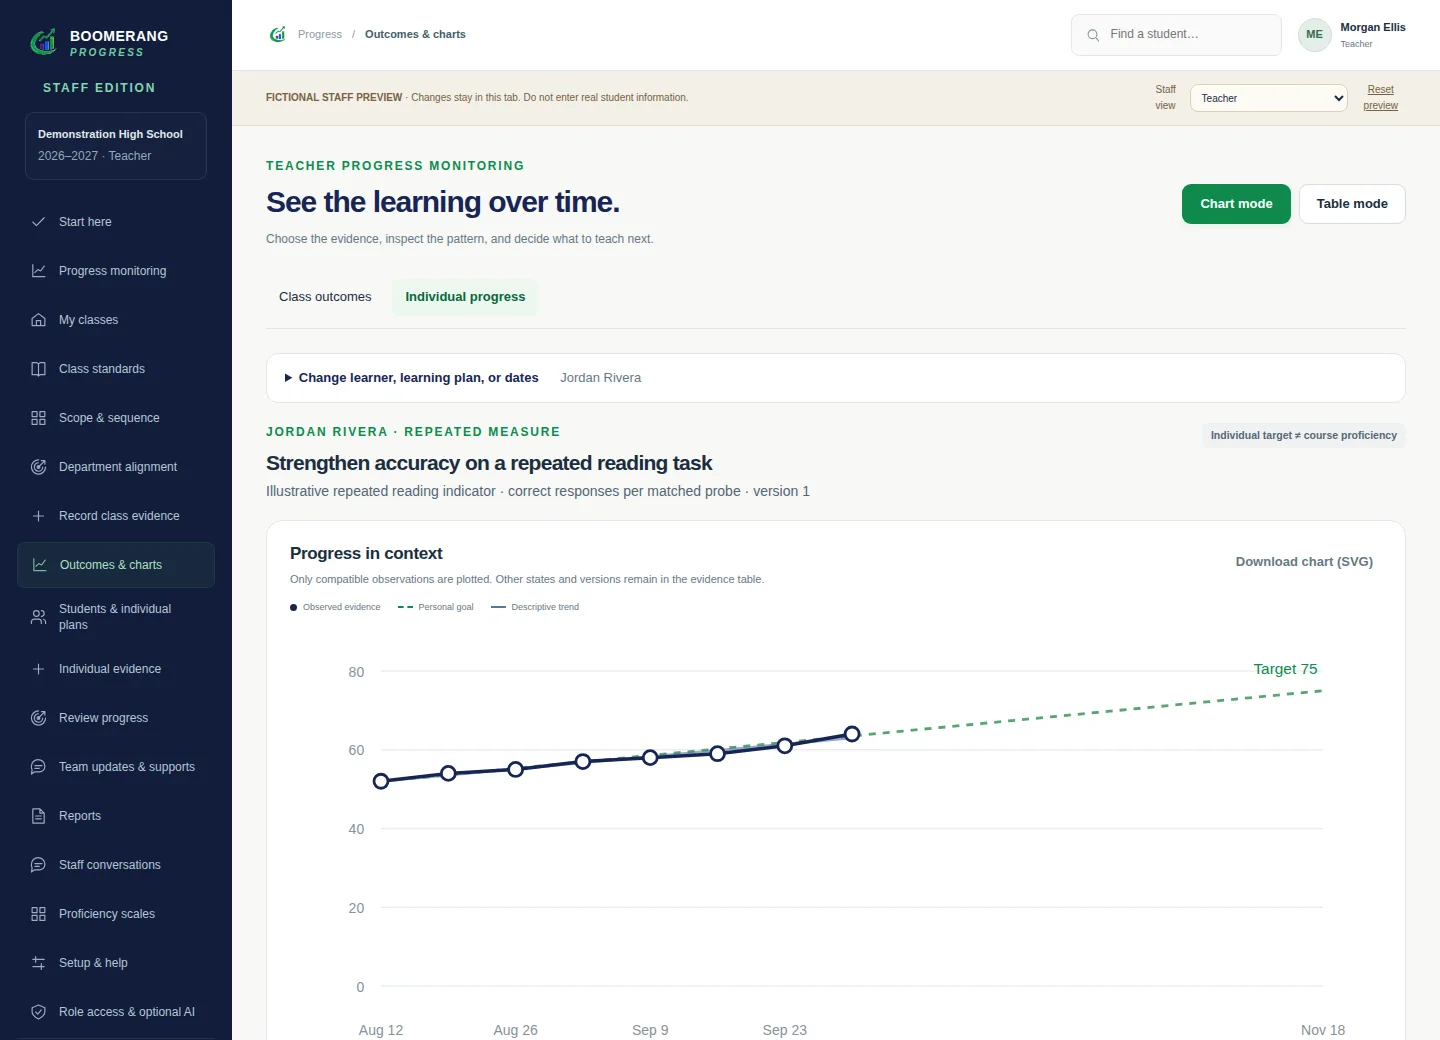
Task: Click the Role access shield icon
Action: pyautogui.click(x=38, y=1012)
